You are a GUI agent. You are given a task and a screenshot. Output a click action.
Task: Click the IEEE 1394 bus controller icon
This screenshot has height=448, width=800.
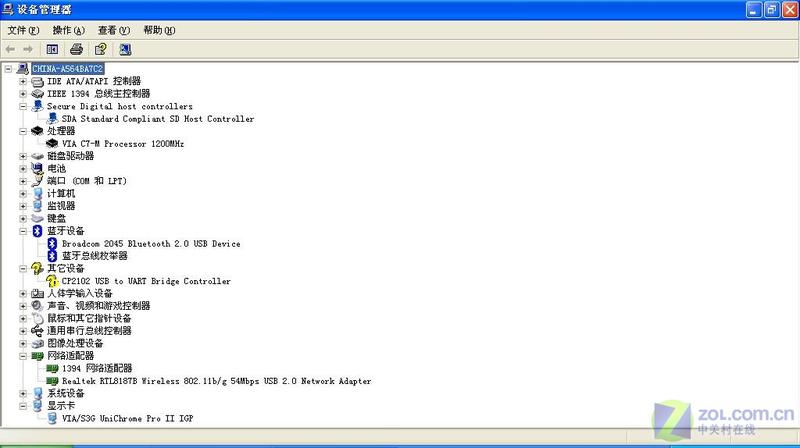[x=37, y=94]
